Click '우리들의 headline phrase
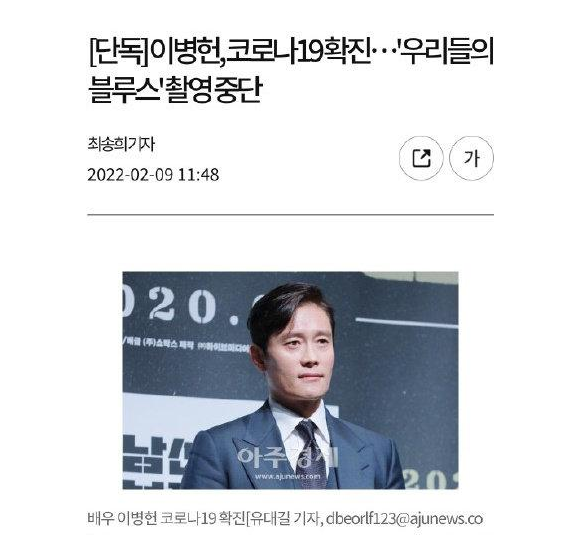569x558 pixels. [446, 52]
